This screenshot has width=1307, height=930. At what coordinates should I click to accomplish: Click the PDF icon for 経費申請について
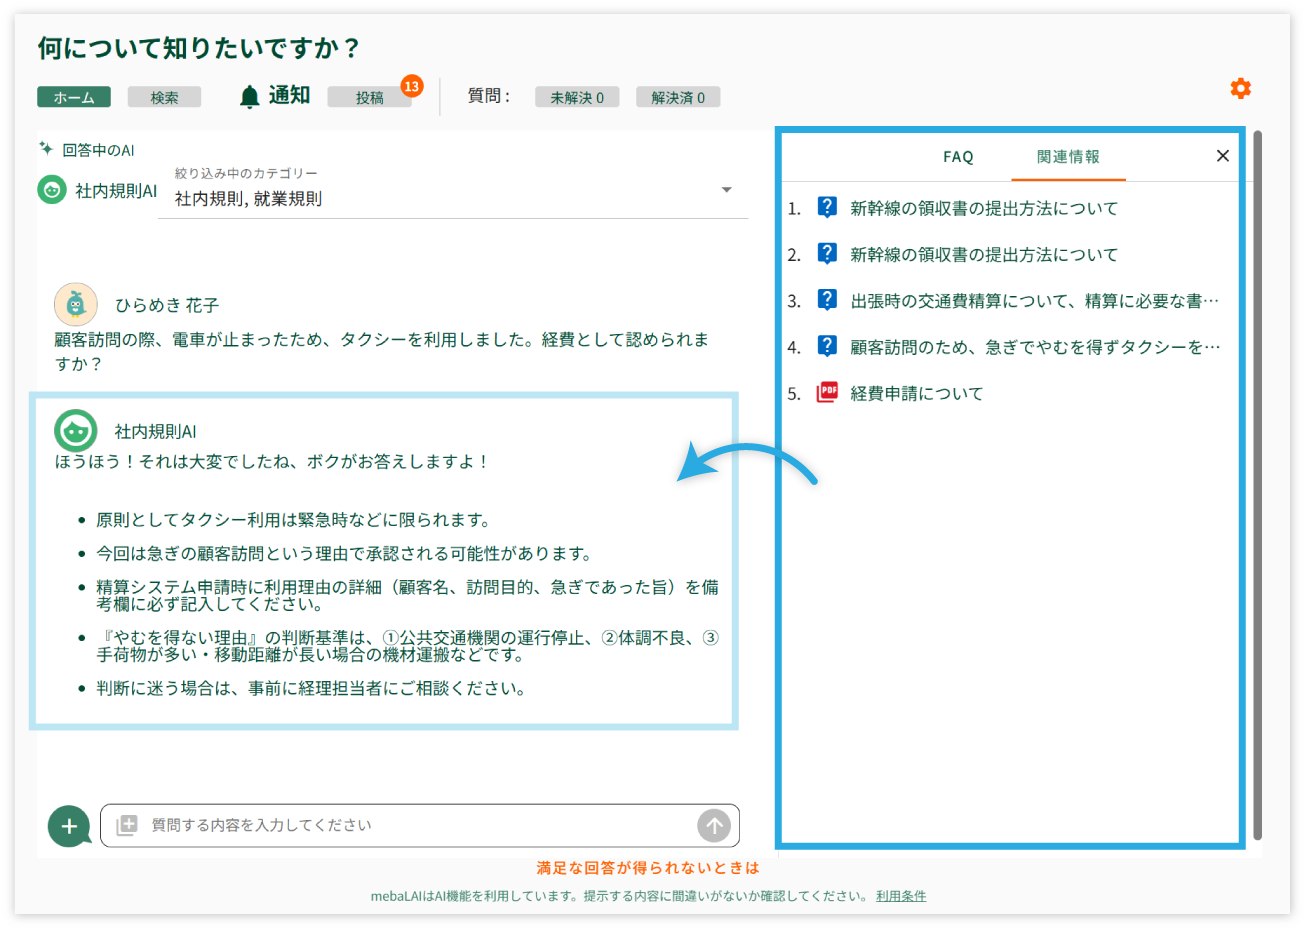[827, 393]
